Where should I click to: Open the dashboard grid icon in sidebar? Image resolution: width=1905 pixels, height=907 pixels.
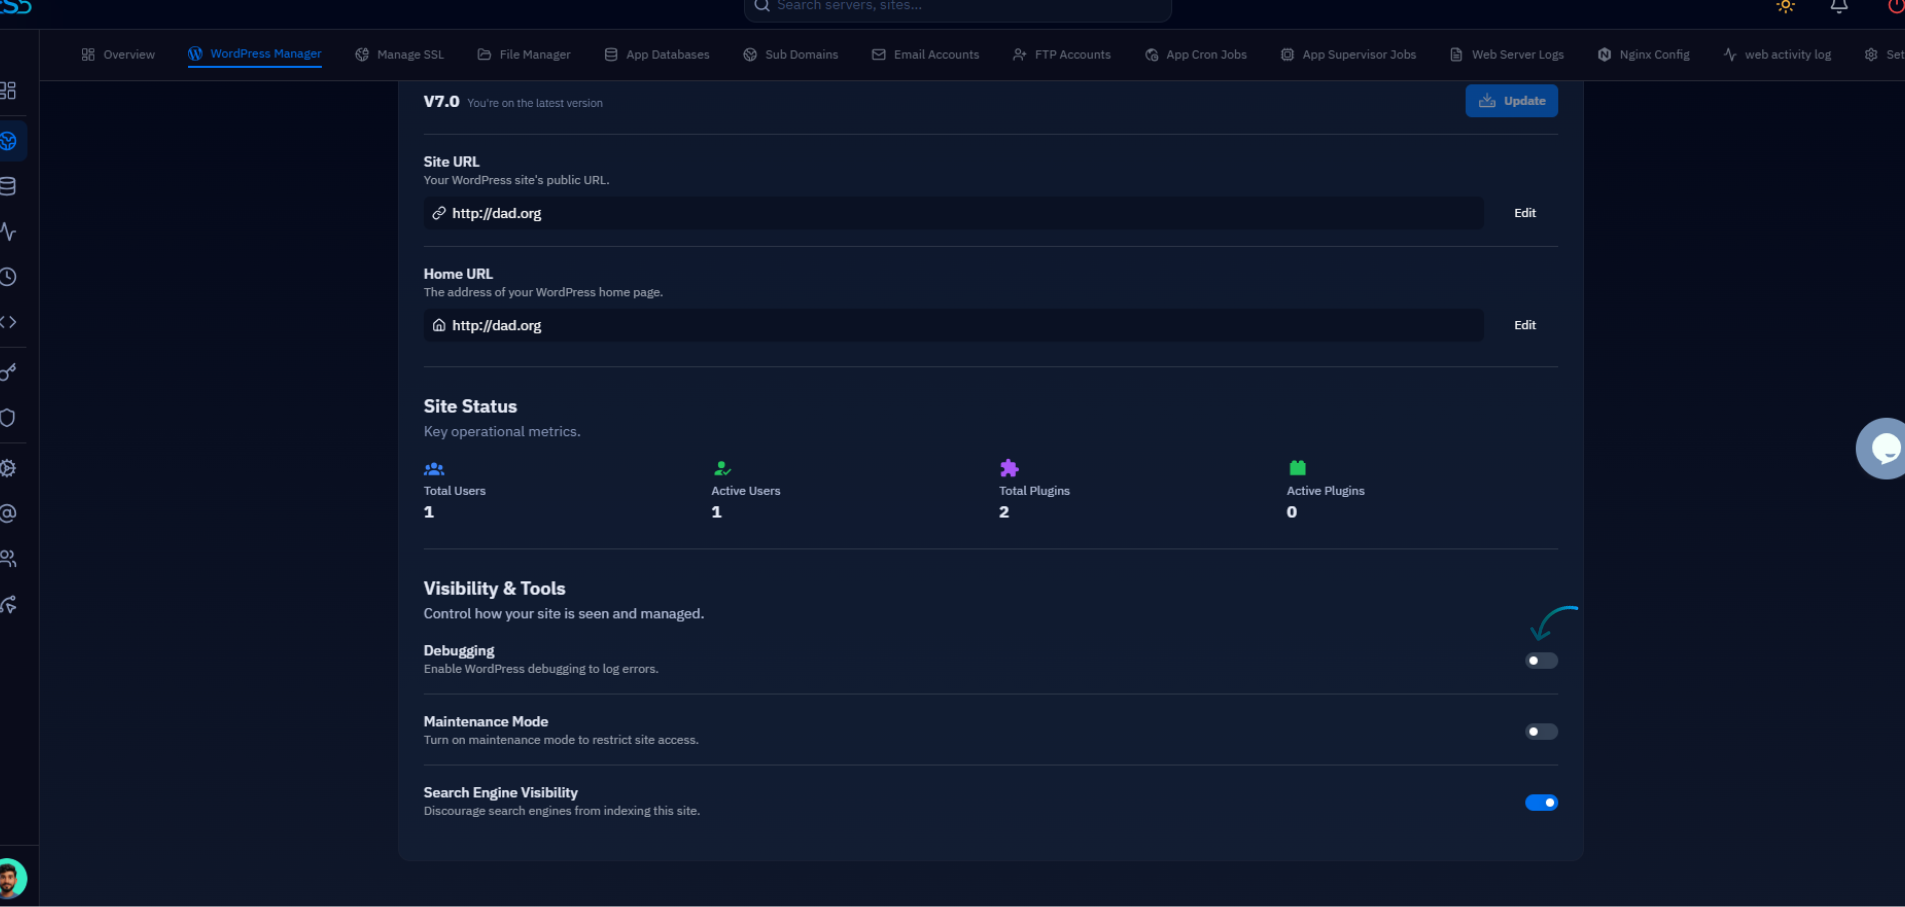[x=8, y=91]
